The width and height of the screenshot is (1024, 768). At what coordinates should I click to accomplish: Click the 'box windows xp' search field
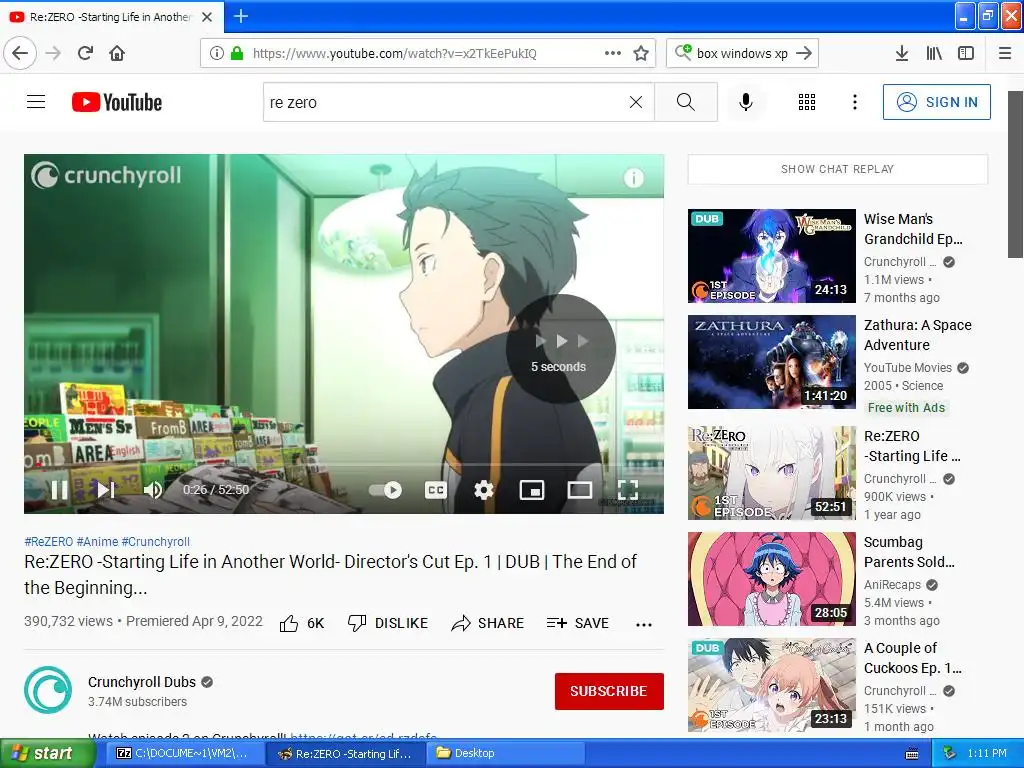point(742,53)
